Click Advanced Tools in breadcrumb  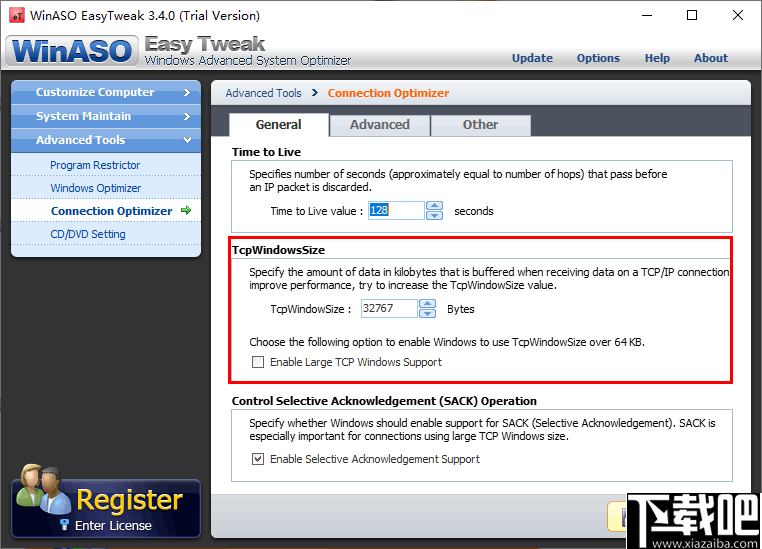tap(263, 93)
